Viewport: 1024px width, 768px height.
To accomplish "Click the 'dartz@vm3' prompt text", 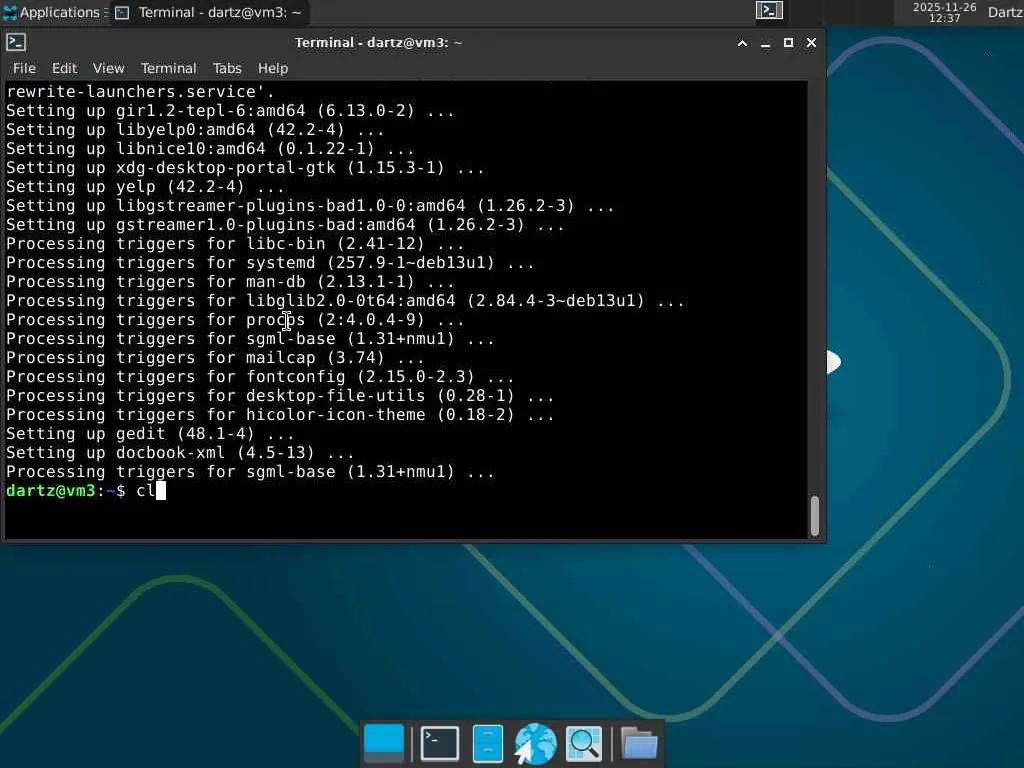I will click(51, 490).
